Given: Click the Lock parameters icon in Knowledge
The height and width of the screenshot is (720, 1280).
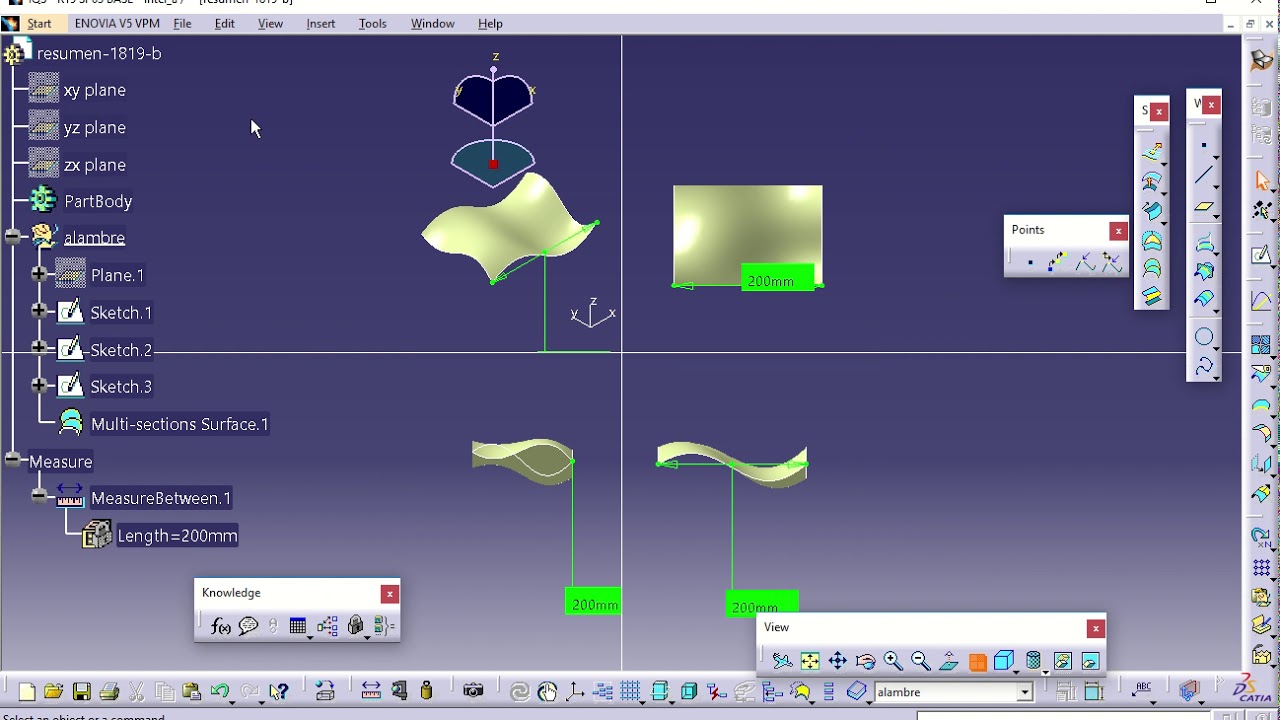Looking at the screenshot, I should coord(356,626).
